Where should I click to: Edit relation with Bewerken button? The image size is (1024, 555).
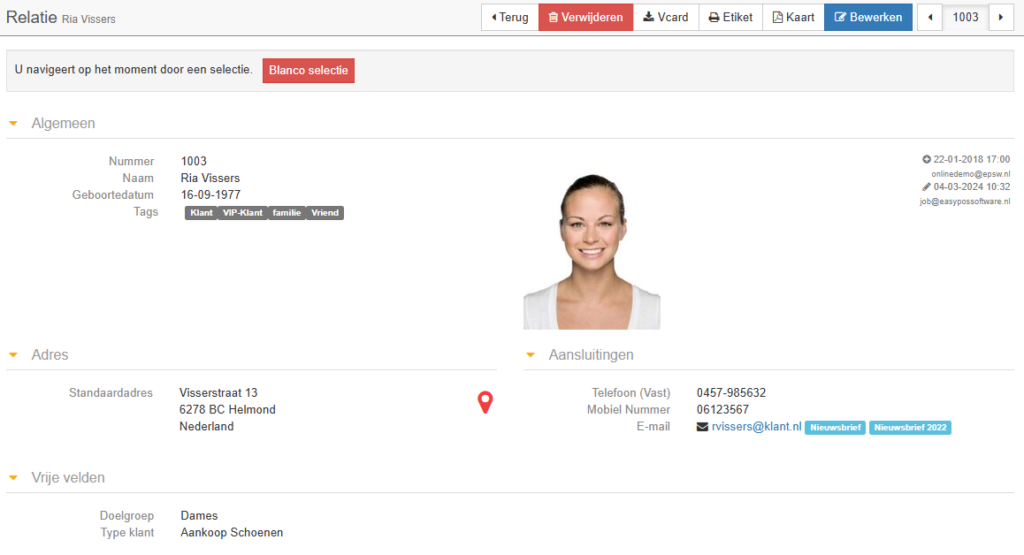tap(868, 18)
